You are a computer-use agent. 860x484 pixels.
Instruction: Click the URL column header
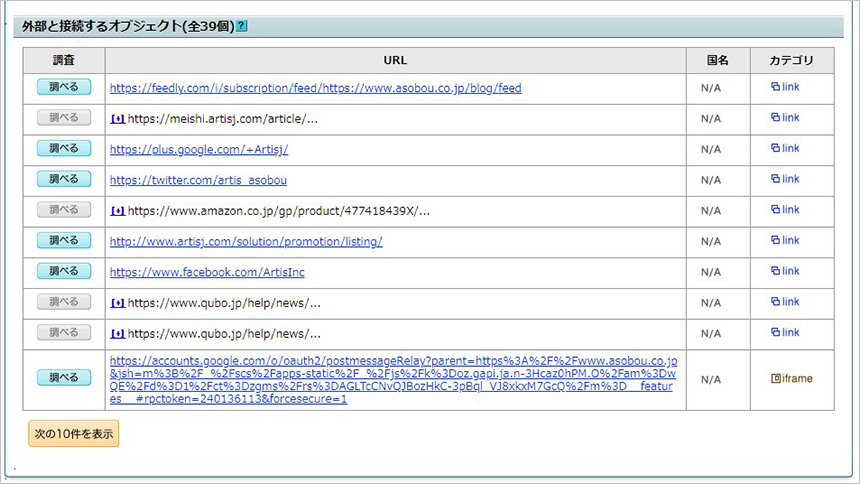pos(395,60)
